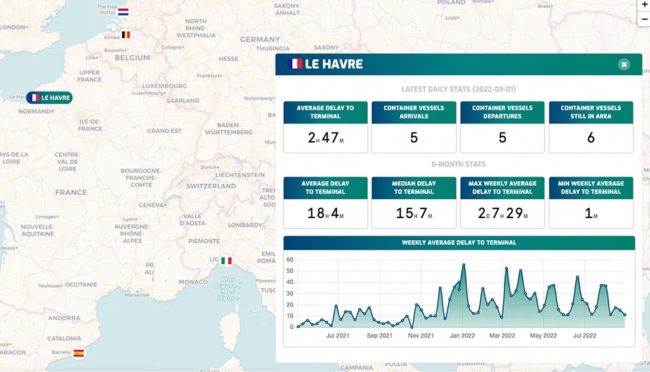
Task: Click the Jul 2021 axis label on chart
Action: 338,336
